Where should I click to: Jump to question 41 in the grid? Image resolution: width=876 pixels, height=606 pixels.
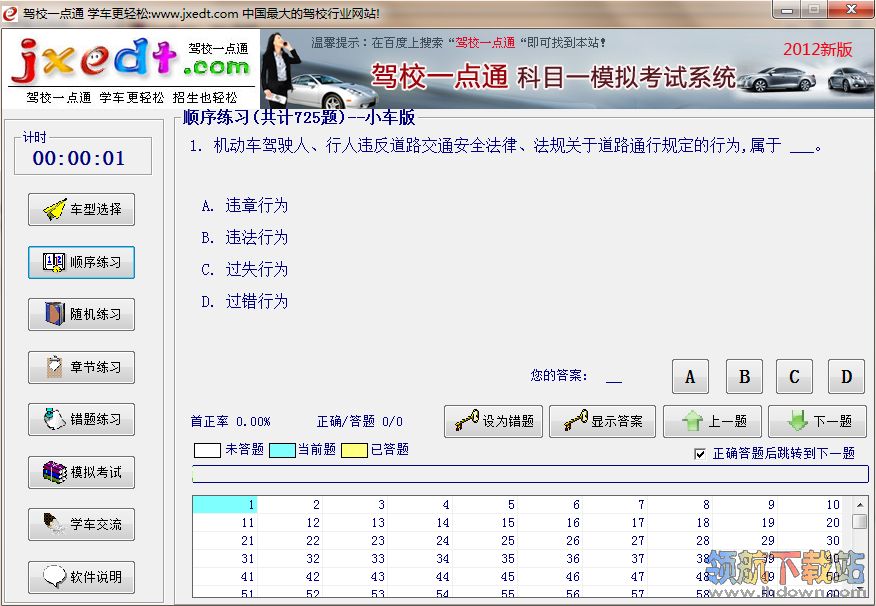[x=225, y=576]
